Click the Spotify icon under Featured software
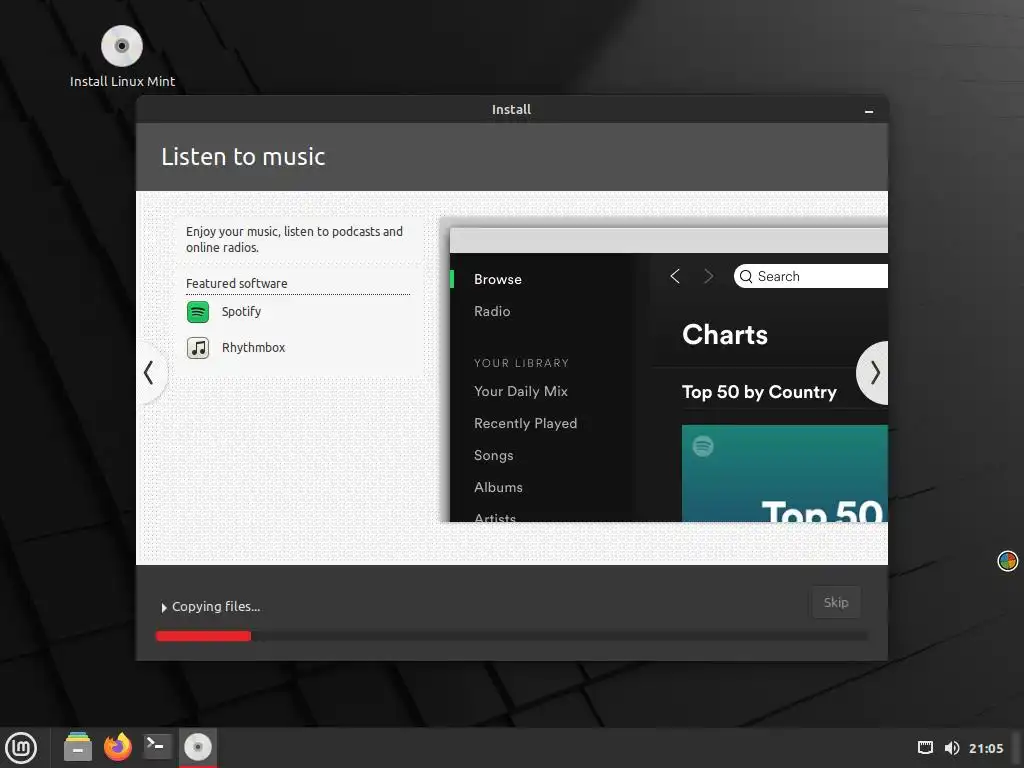 click(198, 312)
